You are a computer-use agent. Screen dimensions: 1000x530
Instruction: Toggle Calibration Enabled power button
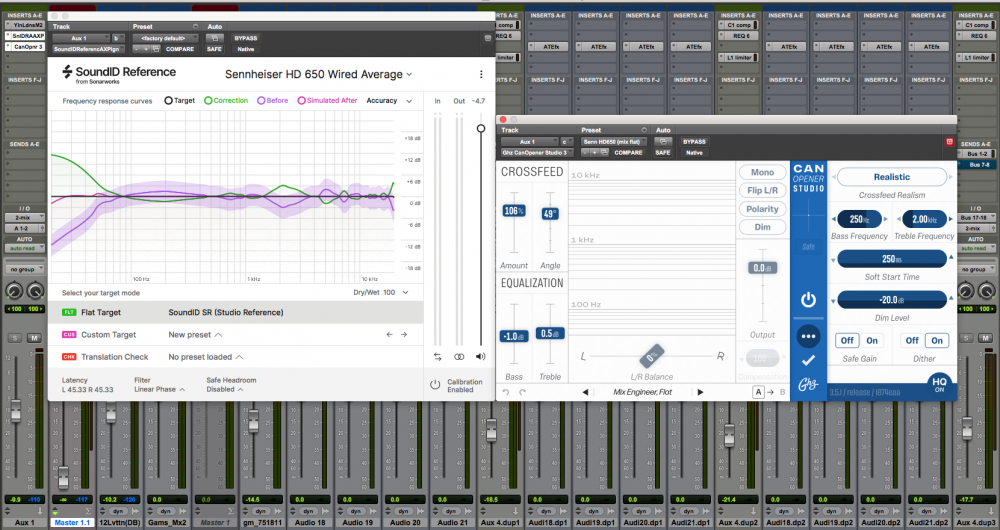click(x=435, y=384)
